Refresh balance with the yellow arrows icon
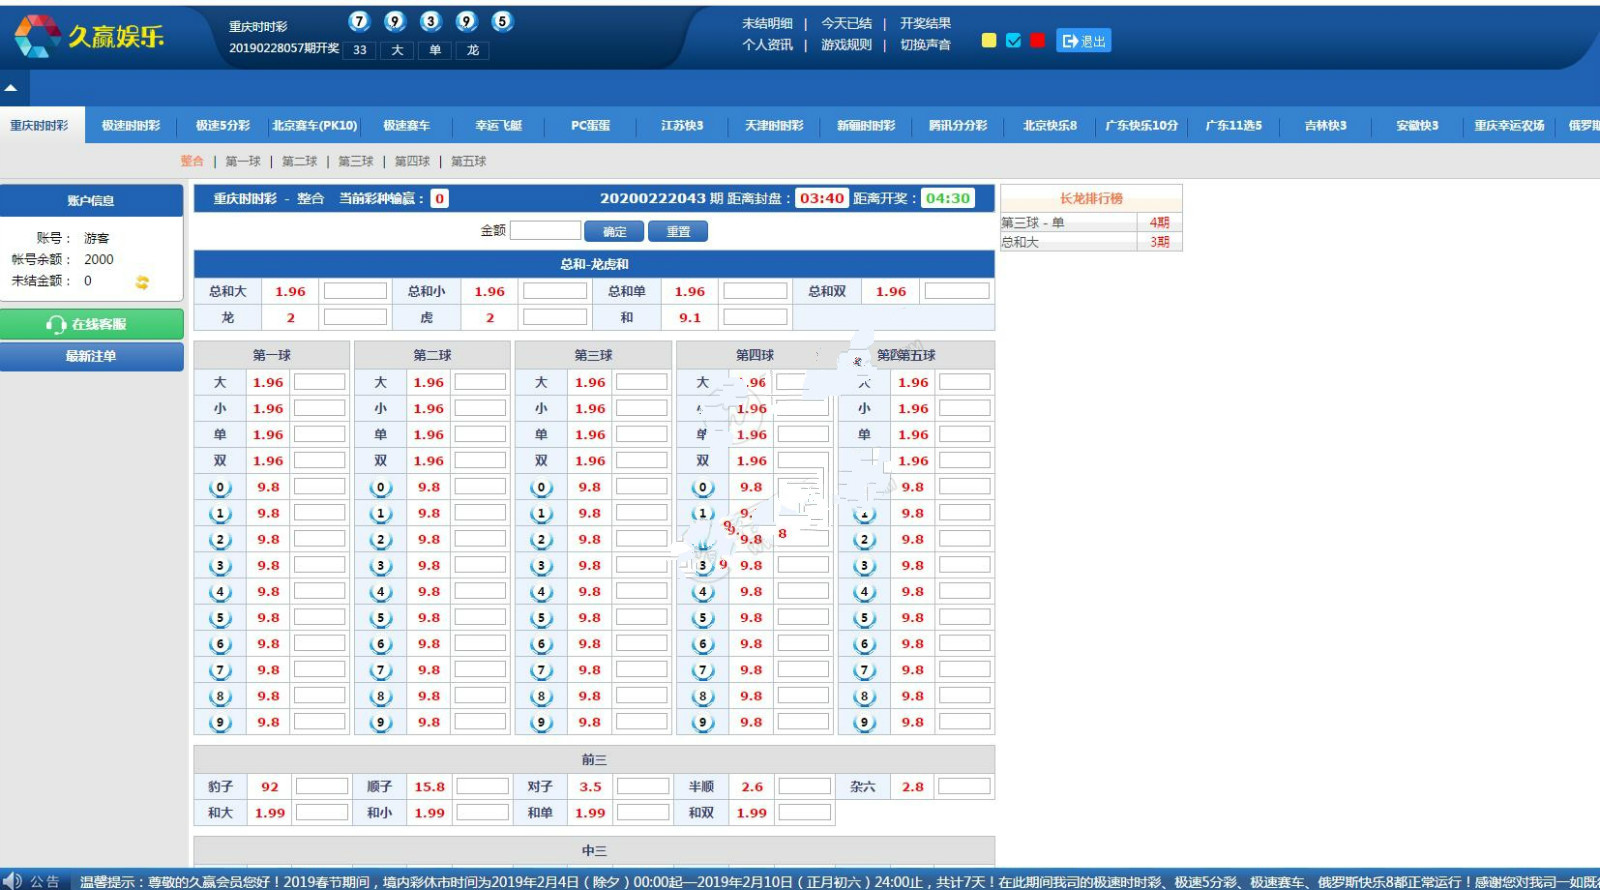The image size is (1600, 890). pyautogui.click(x=142, y=282)
